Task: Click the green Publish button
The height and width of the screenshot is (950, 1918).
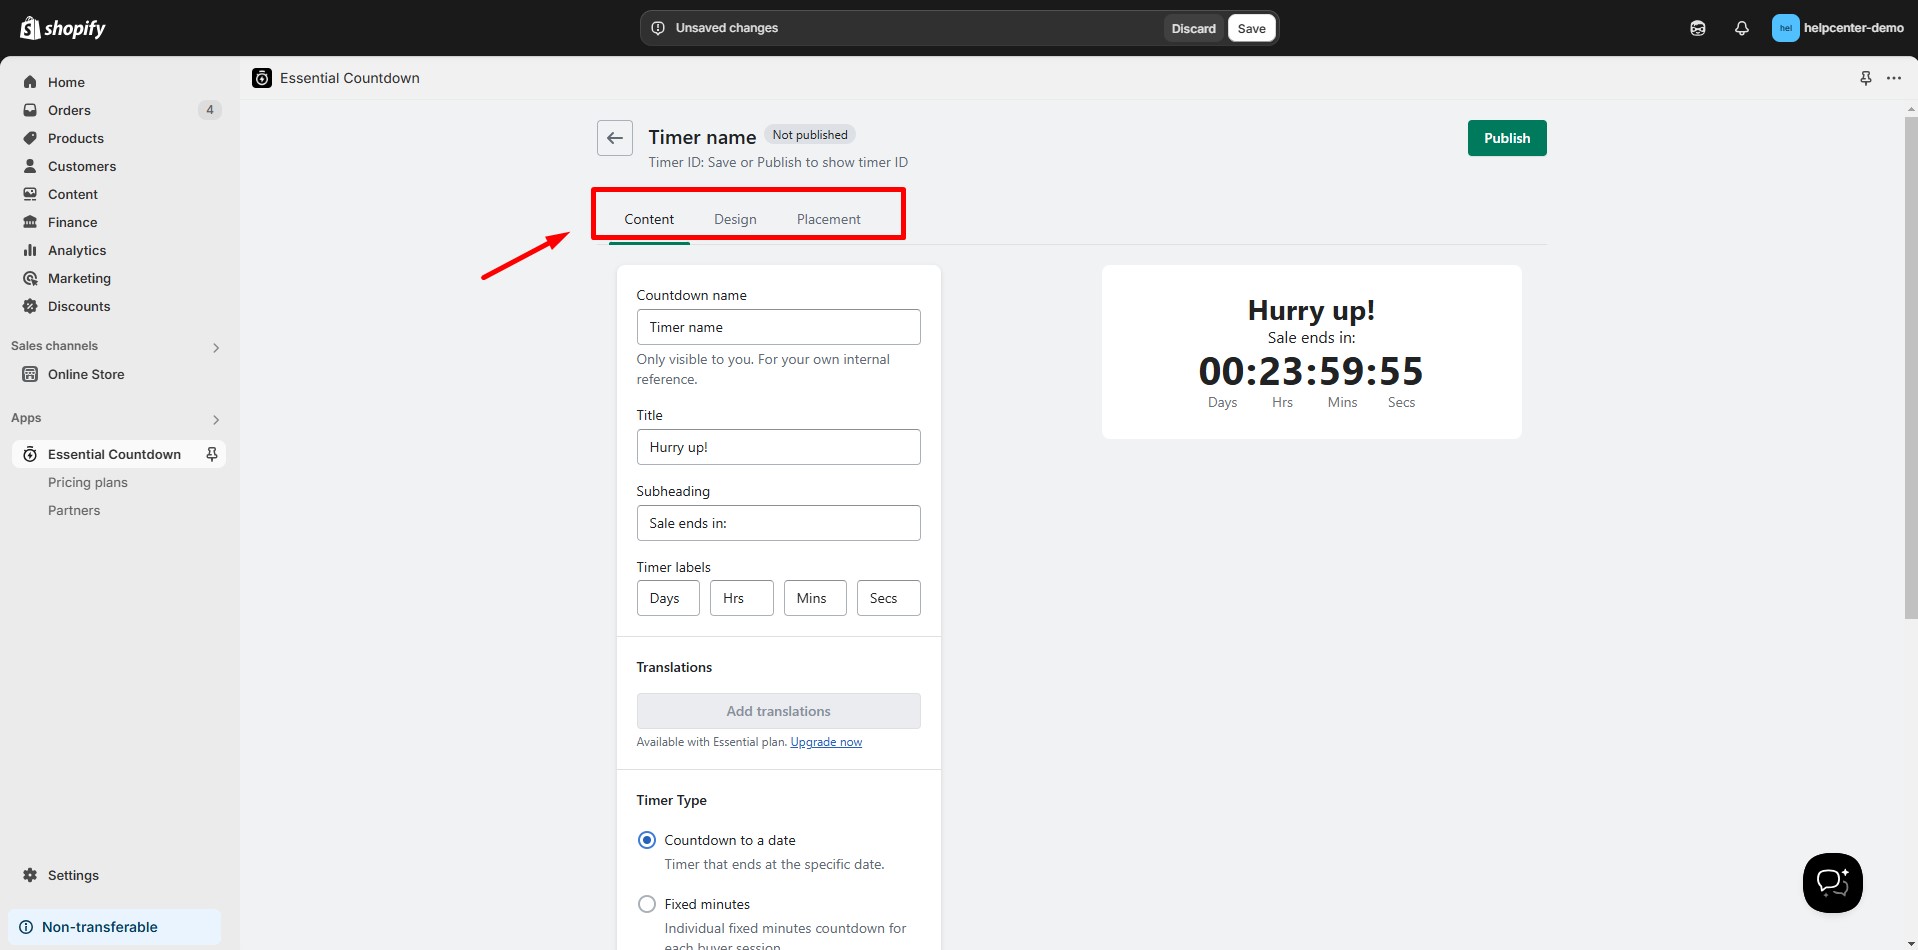Action: point(1506,138)
